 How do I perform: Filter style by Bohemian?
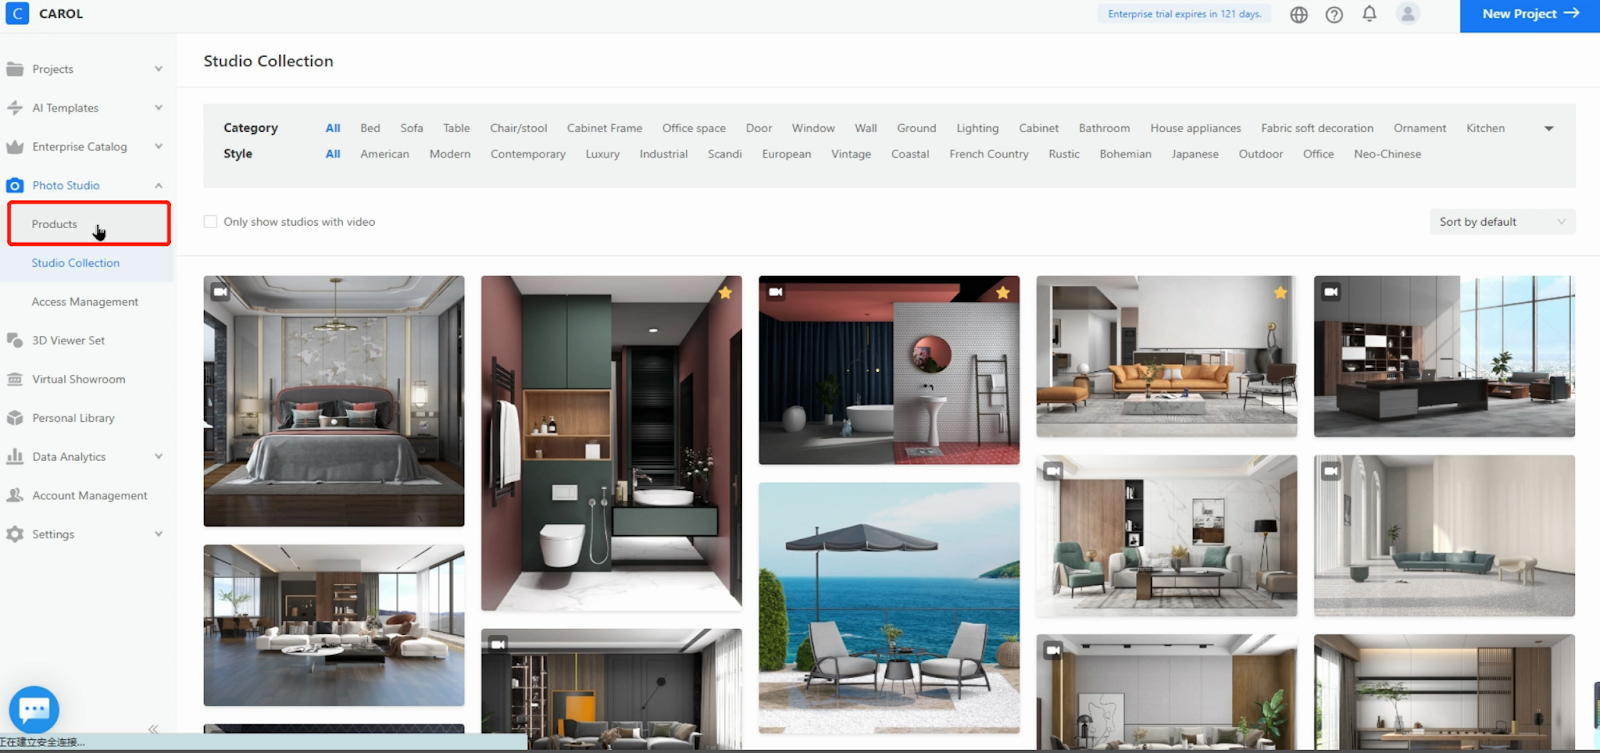click(x=1125, y=154)
